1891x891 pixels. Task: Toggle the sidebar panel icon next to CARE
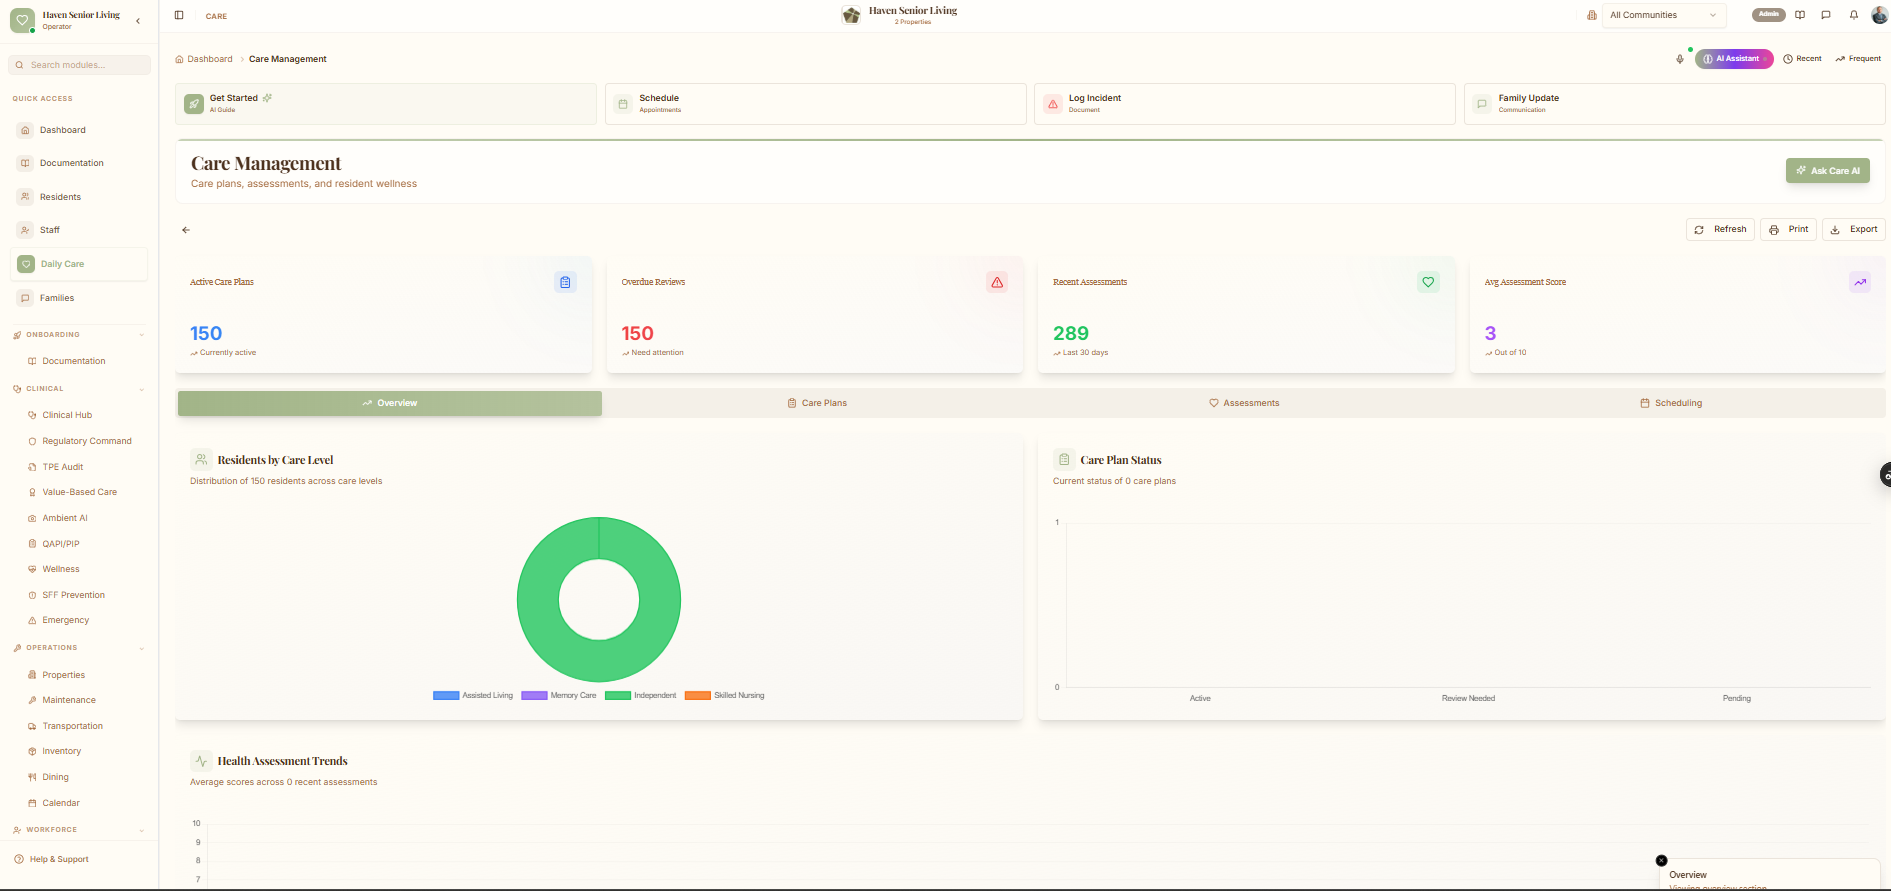click(179, 15)
